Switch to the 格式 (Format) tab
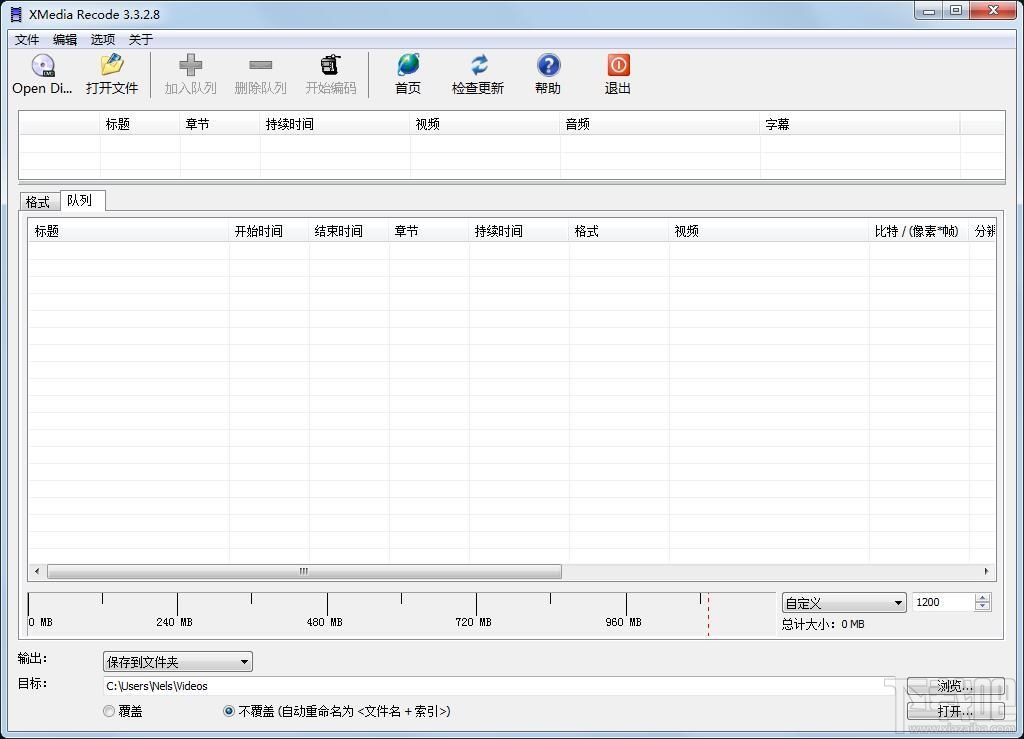 pyautogui.click(x=37, y=200)
